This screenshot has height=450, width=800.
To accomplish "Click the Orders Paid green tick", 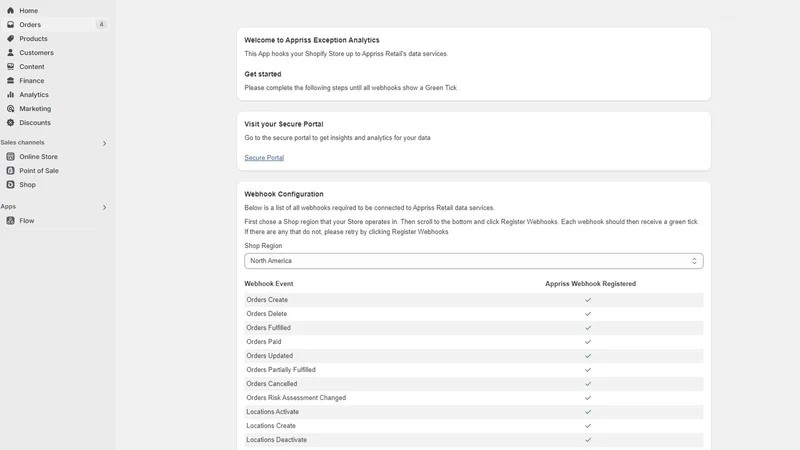I will click(x=588, y=342).
